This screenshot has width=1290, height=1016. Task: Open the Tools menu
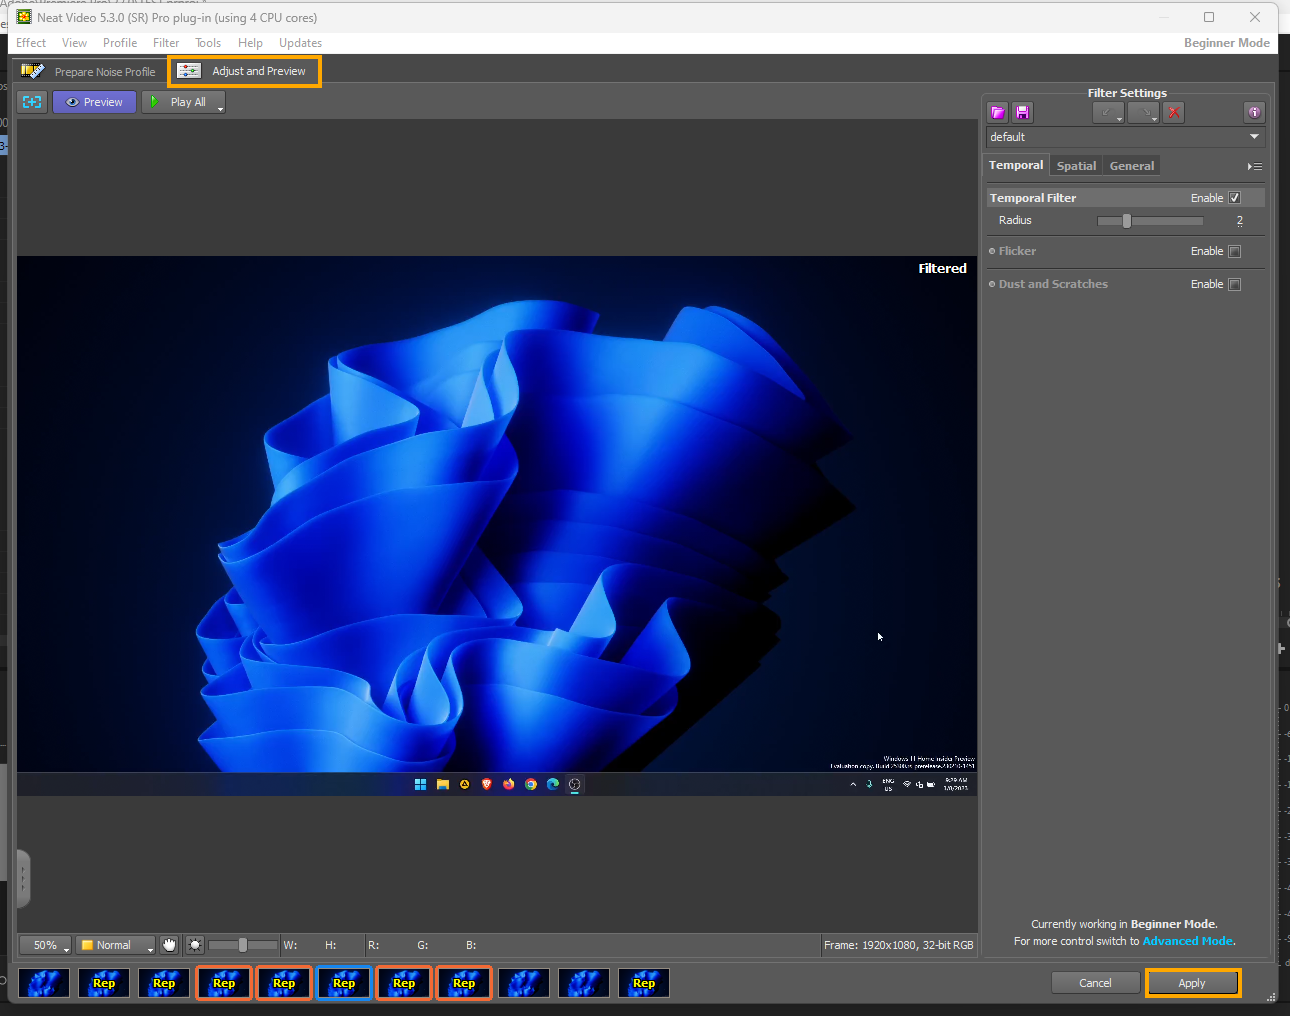[208, 43]
